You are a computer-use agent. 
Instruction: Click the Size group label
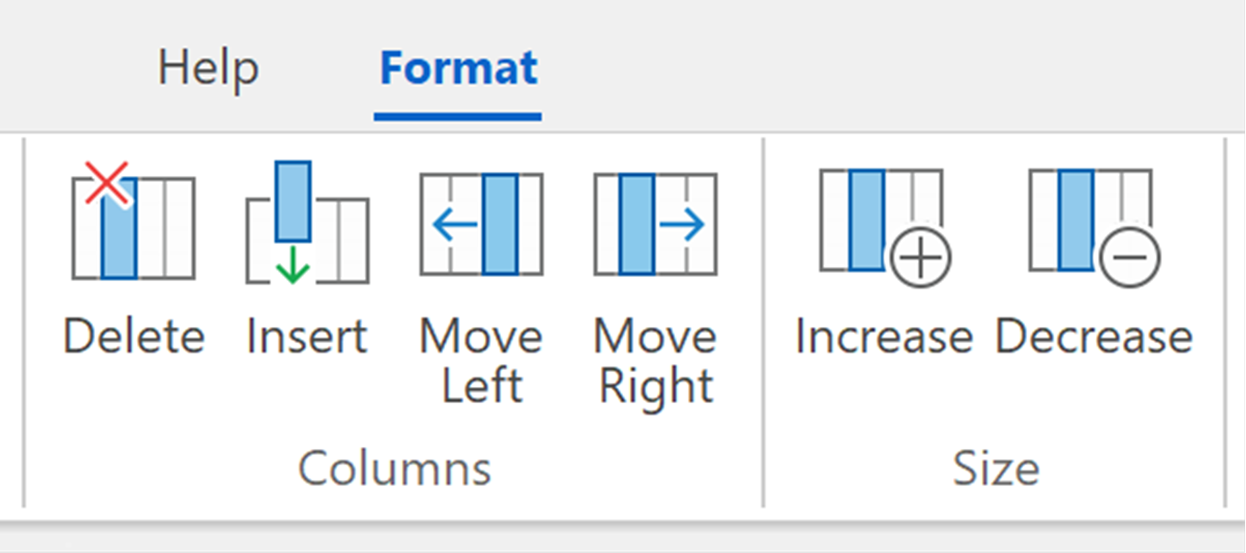996,468
